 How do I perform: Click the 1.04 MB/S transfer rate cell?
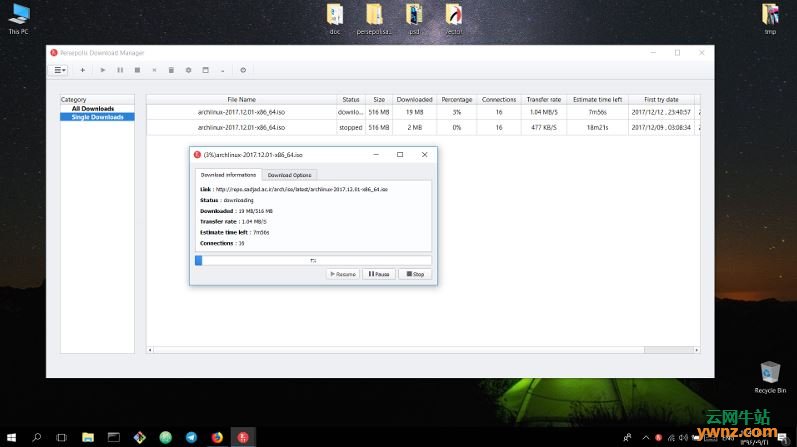(544, 112)
